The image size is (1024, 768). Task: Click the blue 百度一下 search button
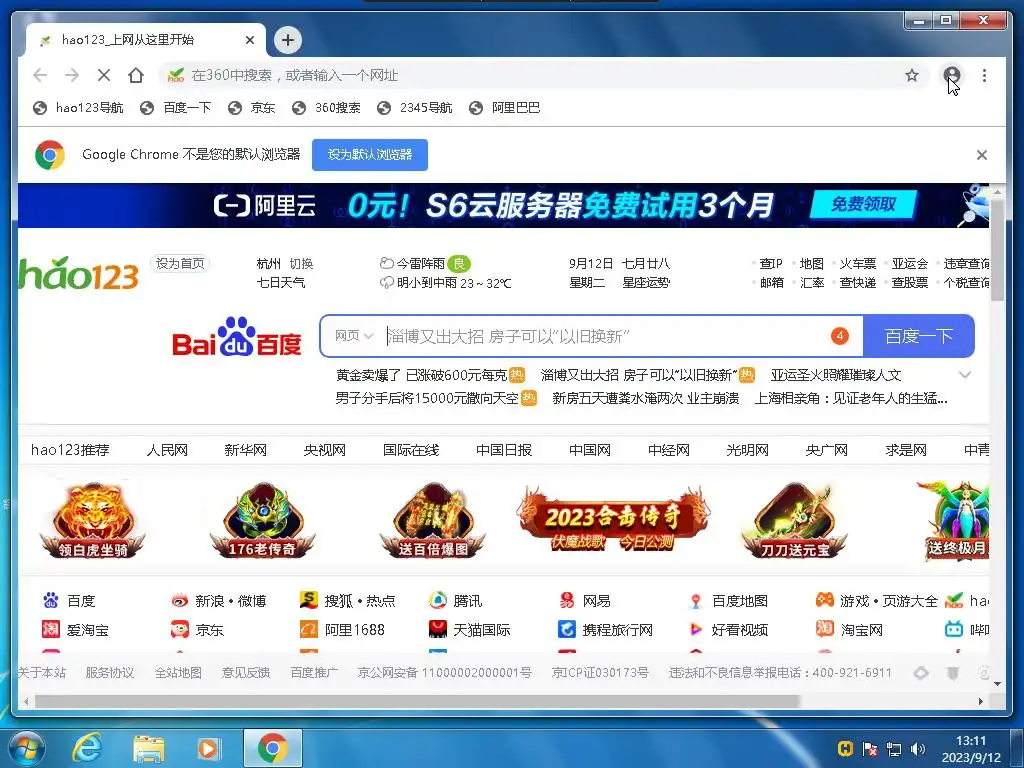click(918, 336)
